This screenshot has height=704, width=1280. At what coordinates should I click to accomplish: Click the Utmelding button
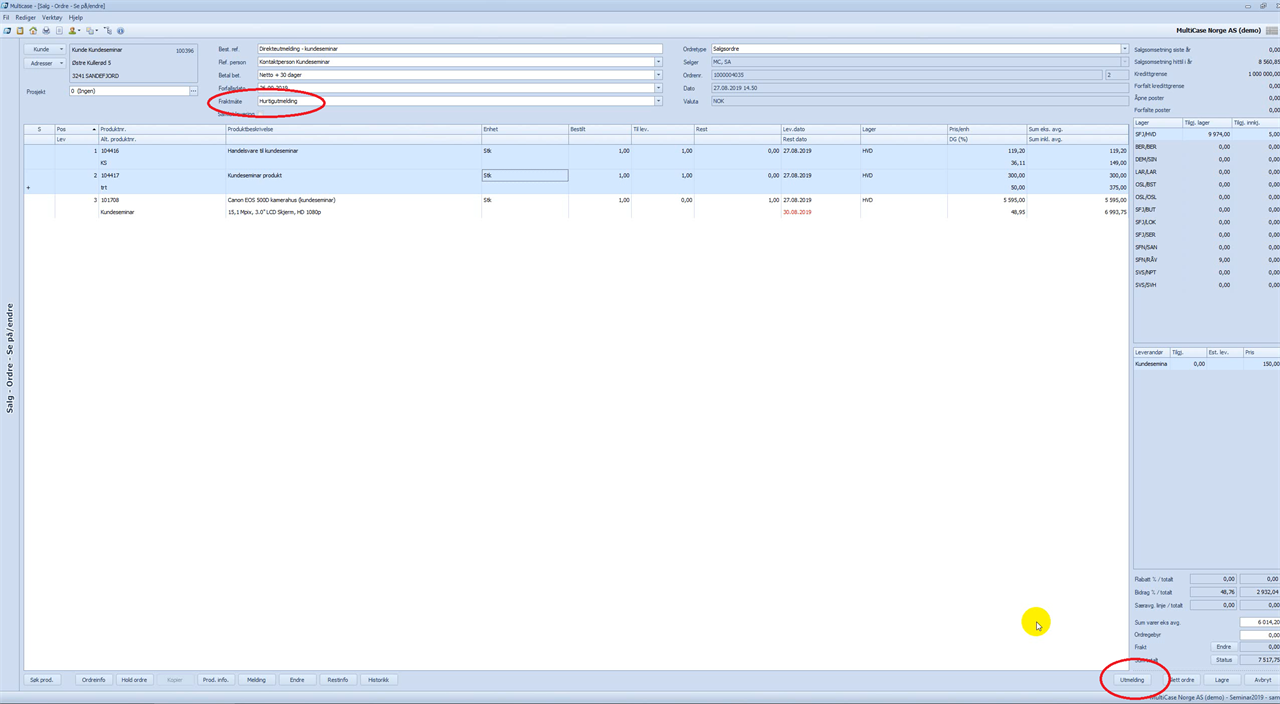(1132, 680)
